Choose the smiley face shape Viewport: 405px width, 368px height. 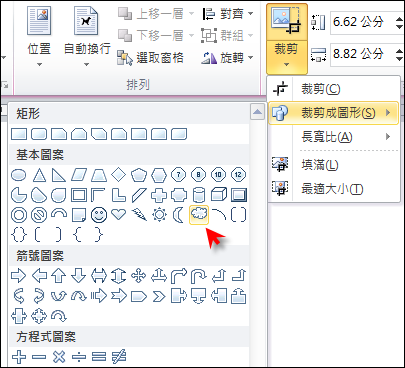(99, 215)
